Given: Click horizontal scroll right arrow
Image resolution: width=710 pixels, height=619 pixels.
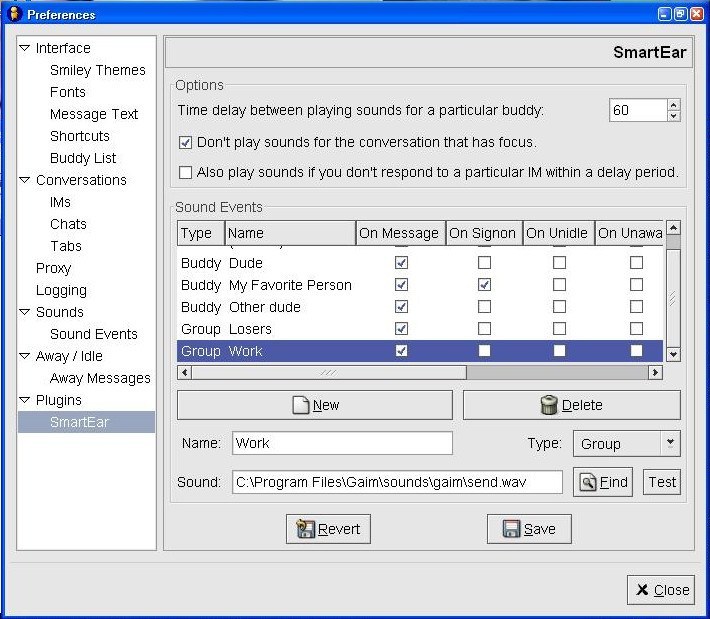Looking at the screenshot, I should point(655,373).
